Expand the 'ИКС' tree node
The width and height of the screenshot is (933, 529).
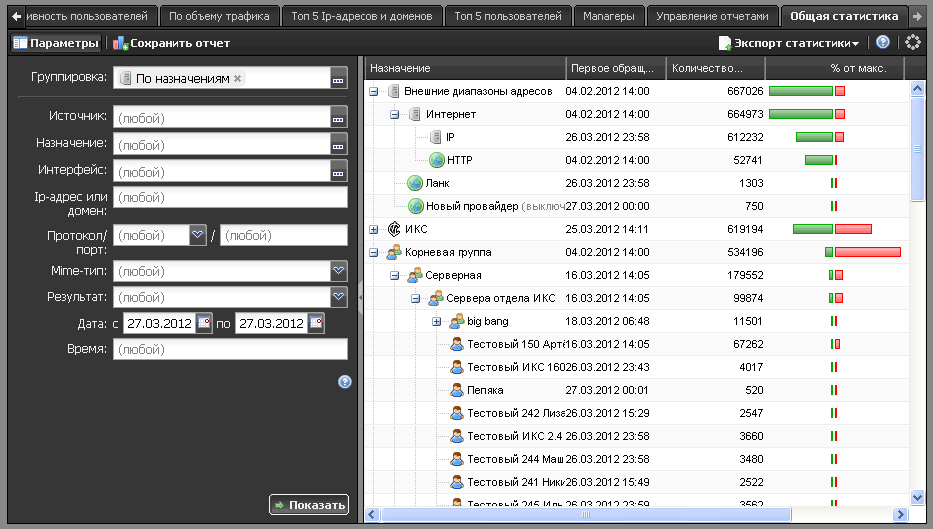tap(374, 229)
